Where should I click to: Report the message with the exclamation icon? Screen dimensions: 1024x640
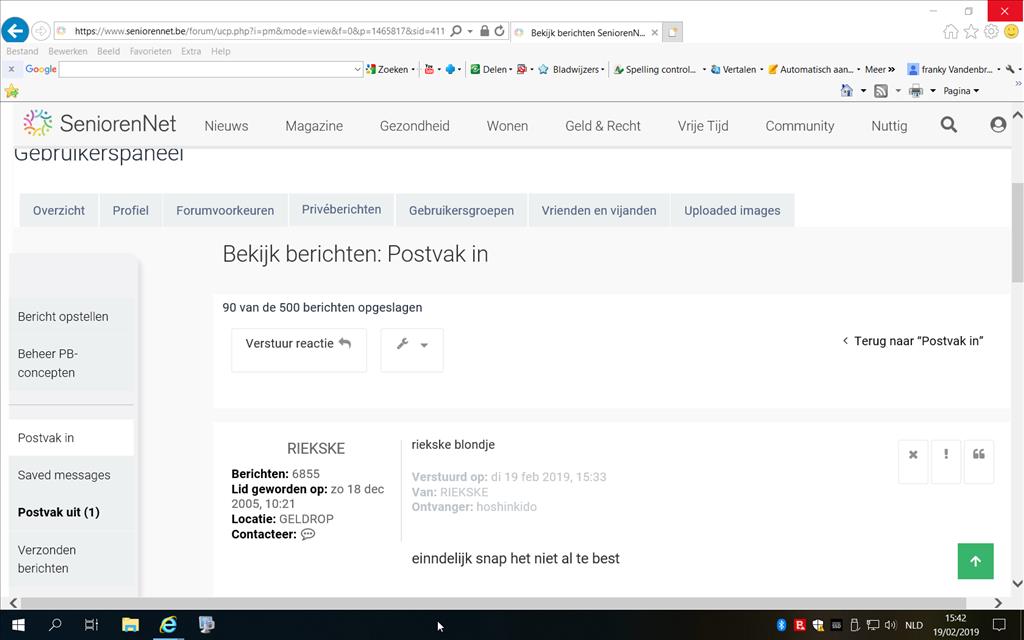click(x=946, y=461)
